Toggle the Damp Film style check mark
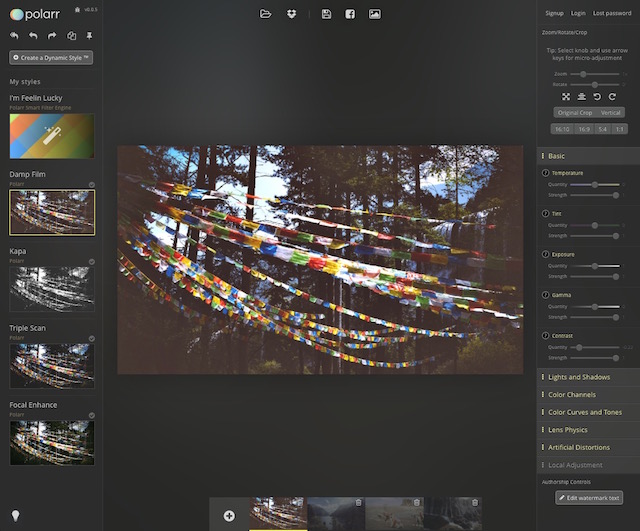Image resolution: width=640 pixels, height=531 pixels. [x=92, y=184]
